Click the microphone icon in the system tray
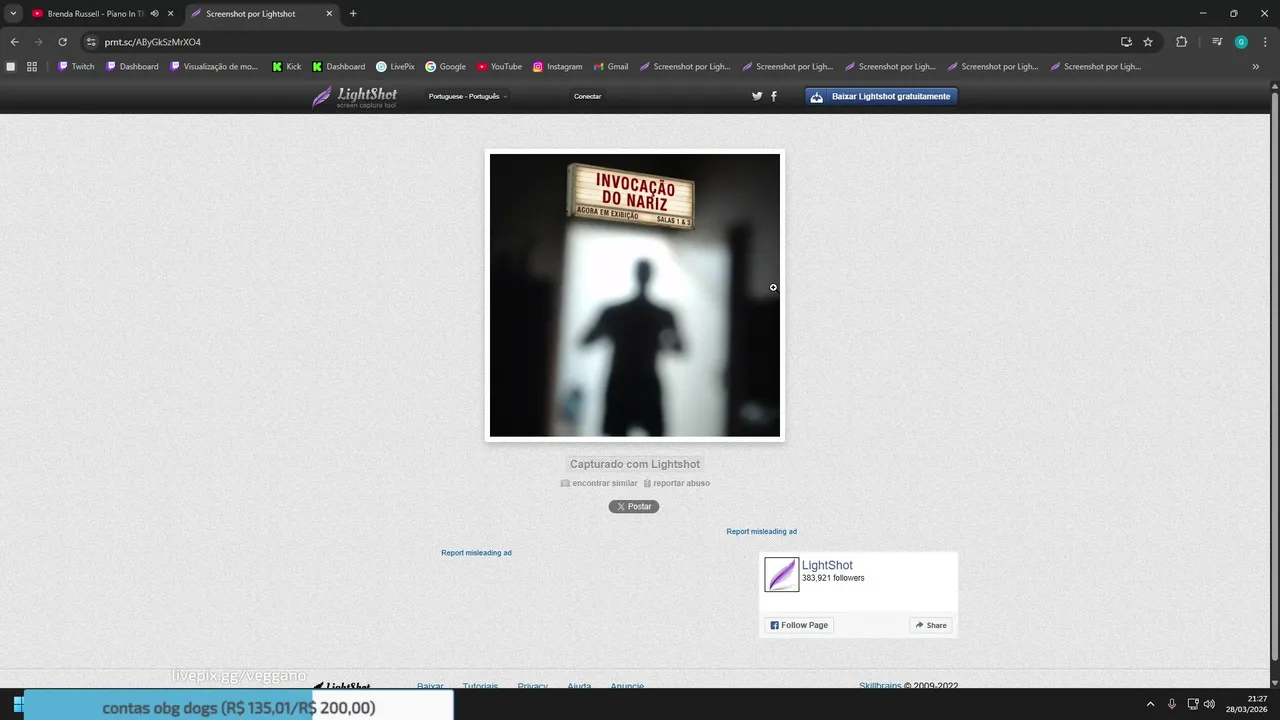 (x=1171, y=704)
